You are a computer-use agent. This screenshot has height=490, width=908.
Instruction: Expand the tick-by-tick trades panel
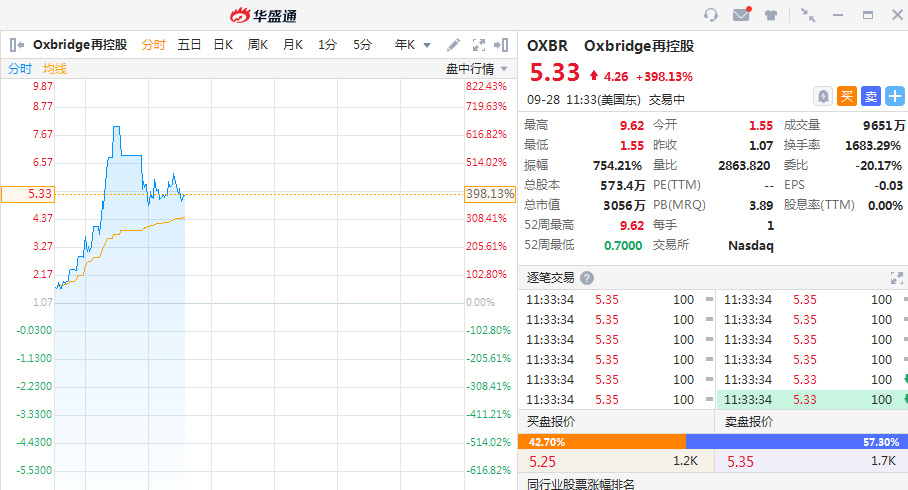896,278
